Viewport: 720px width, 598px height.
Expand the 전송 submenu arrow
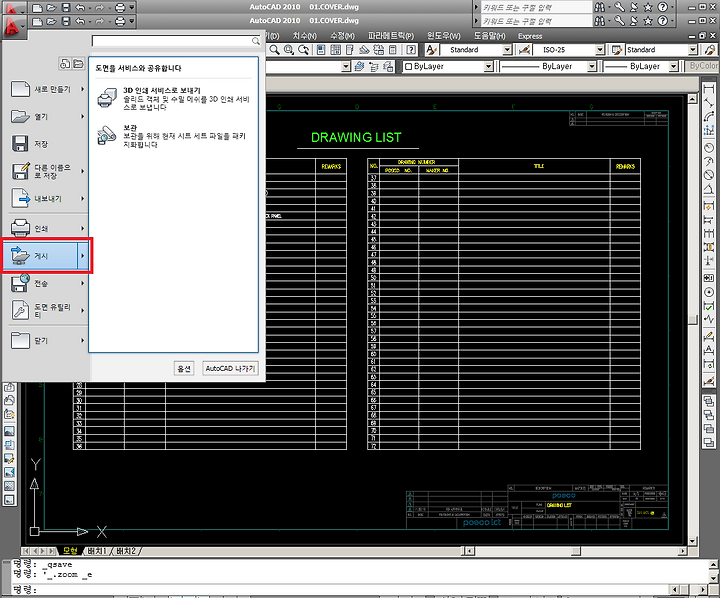(x=83, y=283)
